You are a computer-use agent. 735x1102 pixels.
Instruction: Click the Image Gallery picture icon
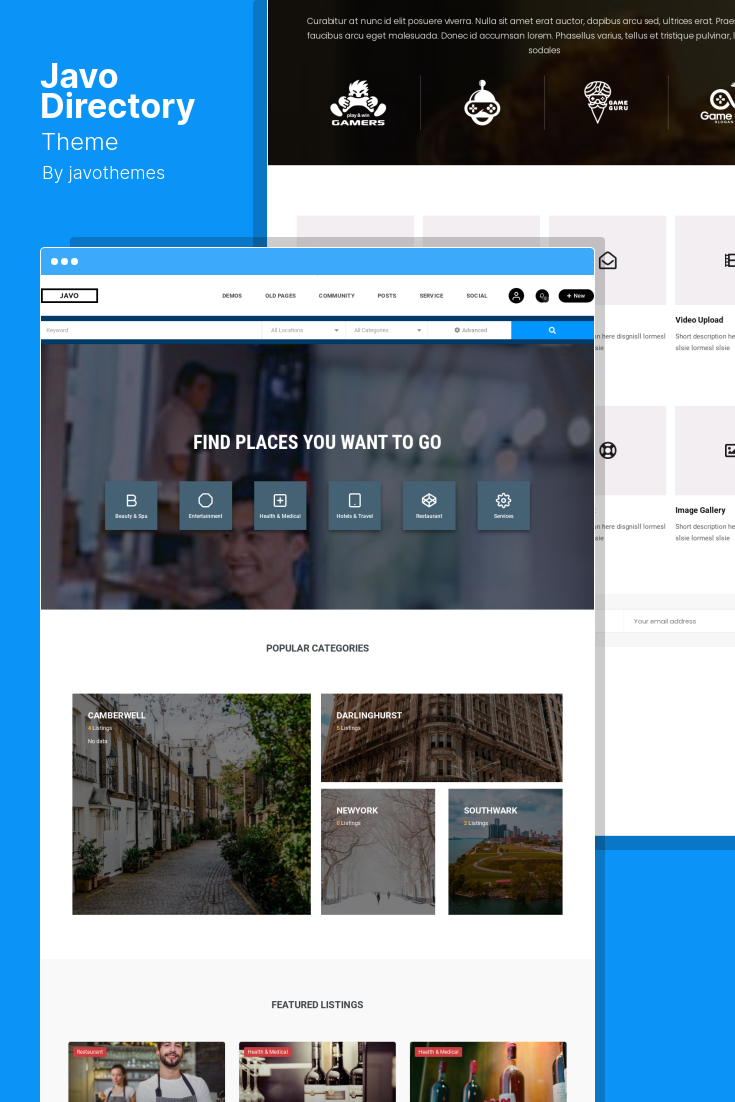point(729,450)
